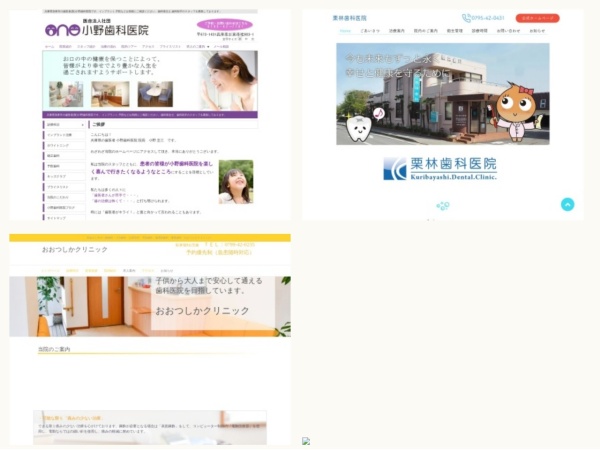Click おおつしかクリニック site title in header
This screenshot has width=600, height=450.
point(75,249)
